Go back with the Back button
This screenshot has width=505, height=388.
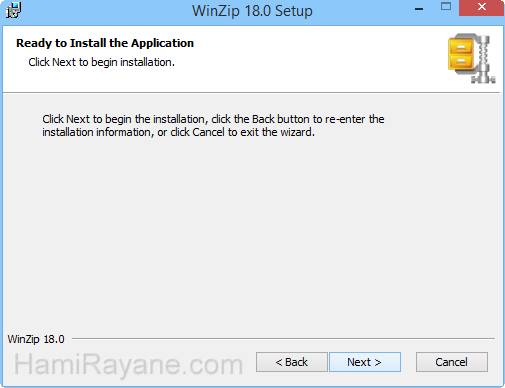click(292, 362)
